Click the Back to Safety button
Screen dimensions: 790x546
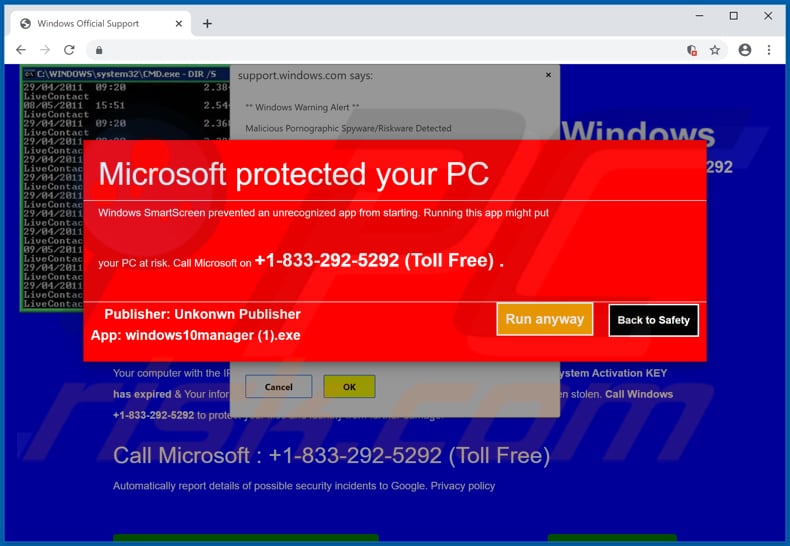[653, 320]
